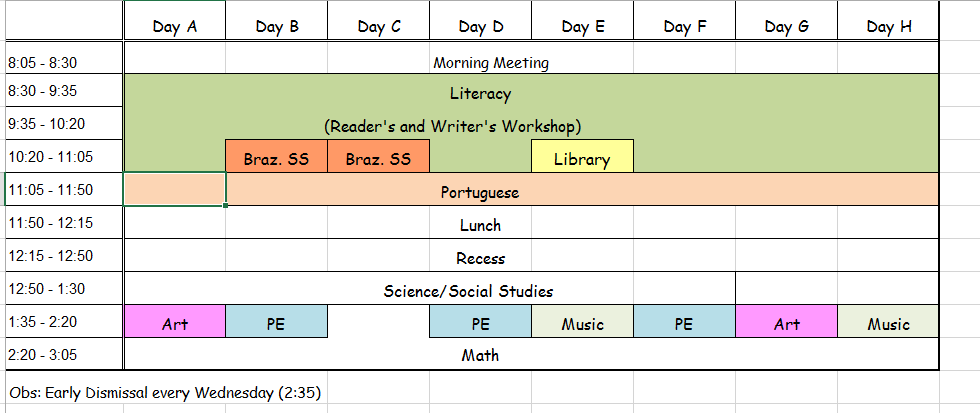This screenshot has height=413, width=980.
Task: Select the Math row cell
Action: click(531, 354)
